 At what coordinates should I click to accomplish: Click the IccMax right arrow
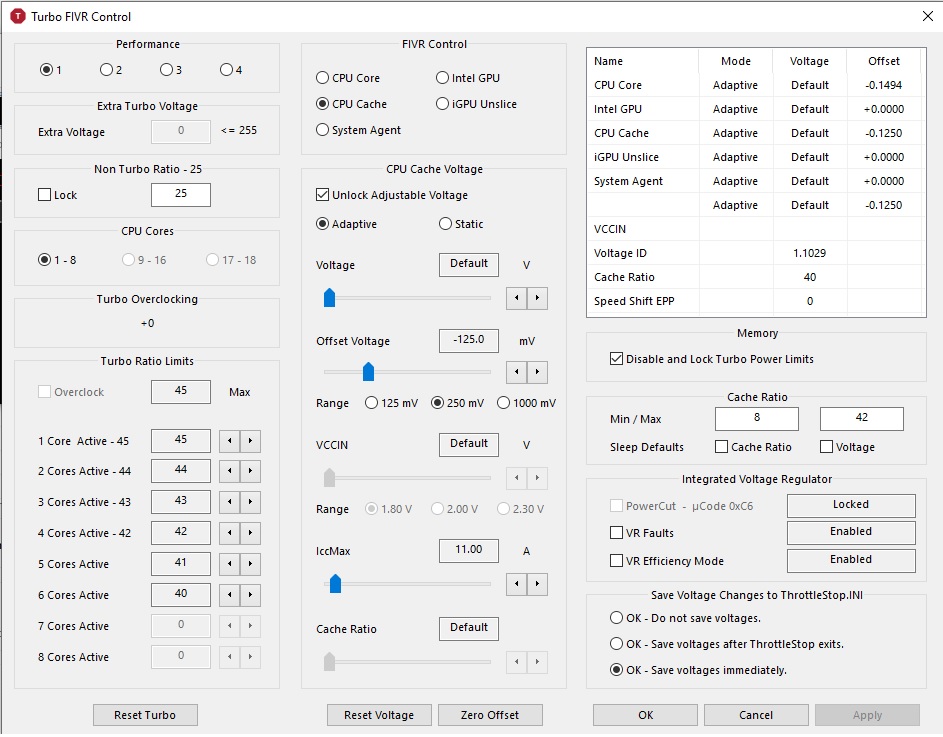tap(537, 584)
